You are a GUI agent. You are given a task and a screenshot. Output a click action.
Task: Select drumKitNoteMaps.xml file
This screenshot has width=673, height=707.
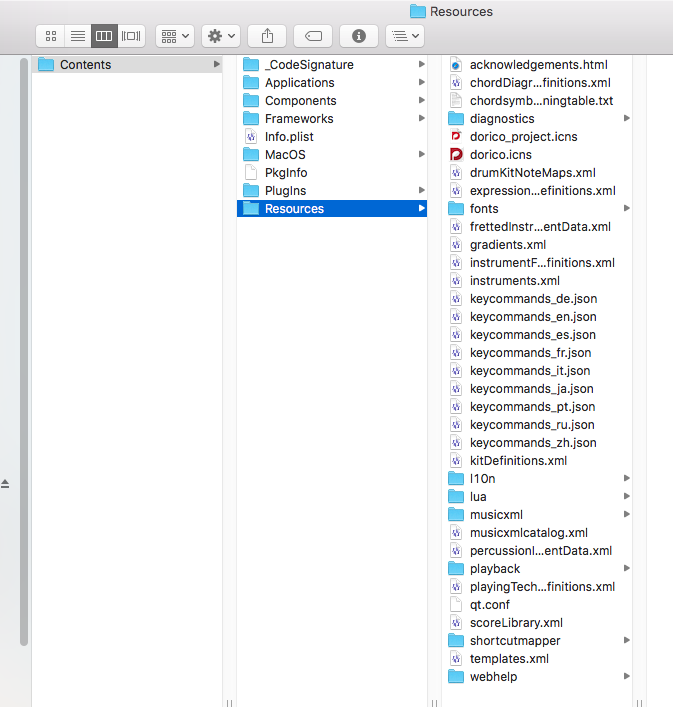point(536,173)
